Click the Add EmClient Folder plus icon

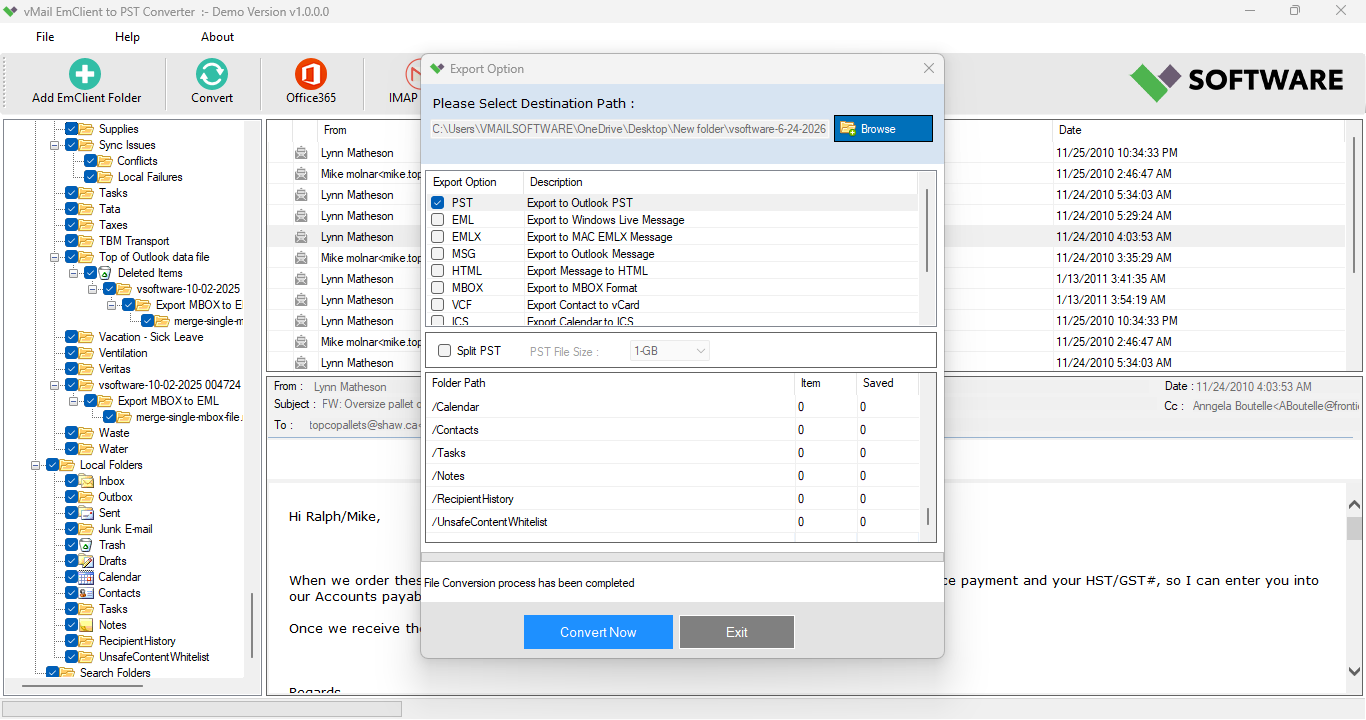(x=85, y=74)
